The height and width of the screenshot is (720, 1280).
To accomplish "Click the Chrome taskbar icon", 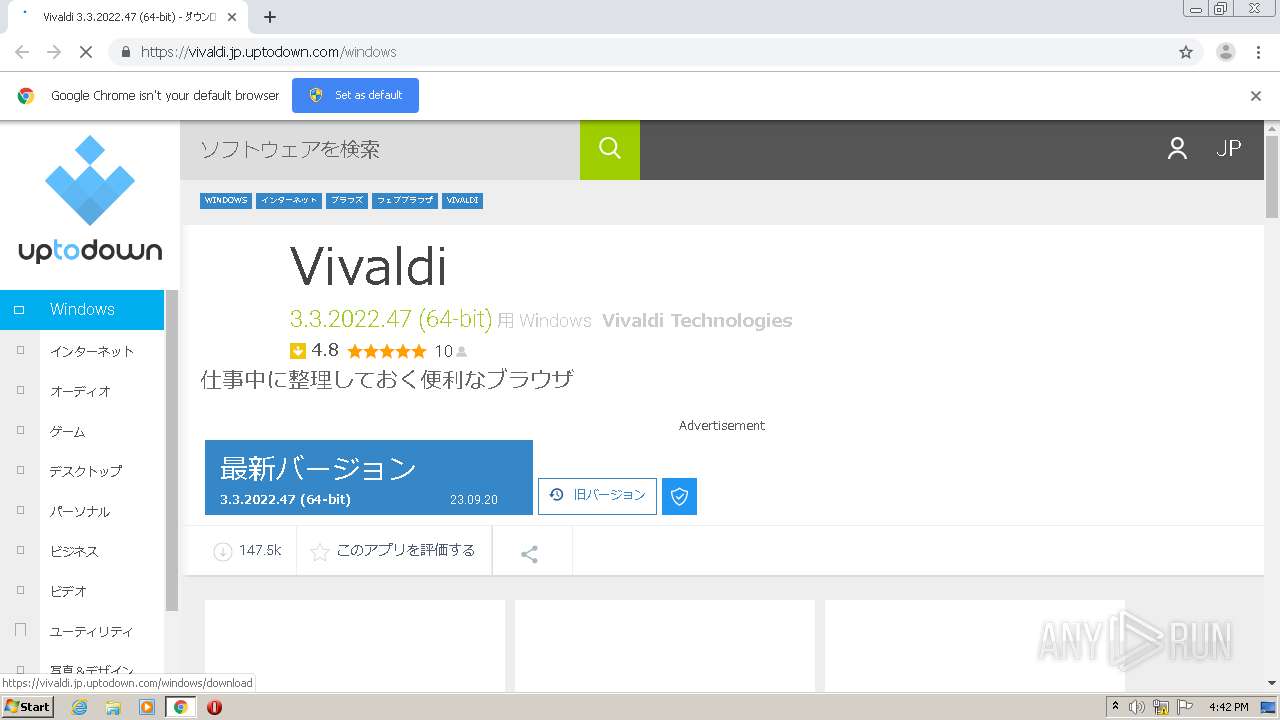I will click(181, 707).
